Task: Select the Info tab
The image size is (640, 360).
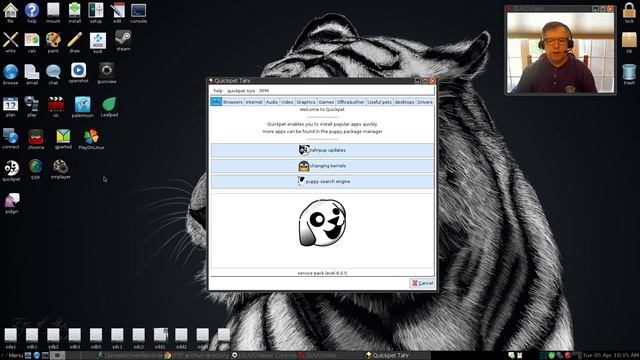Action: (216, 102)
